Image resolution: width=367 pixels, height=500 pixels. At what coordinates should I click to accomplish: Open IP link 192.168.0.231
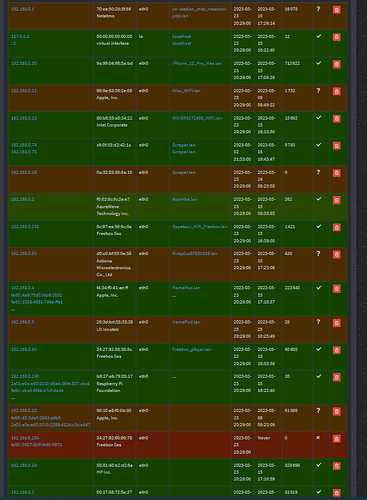pyautogui.click(x=25, y=227)
